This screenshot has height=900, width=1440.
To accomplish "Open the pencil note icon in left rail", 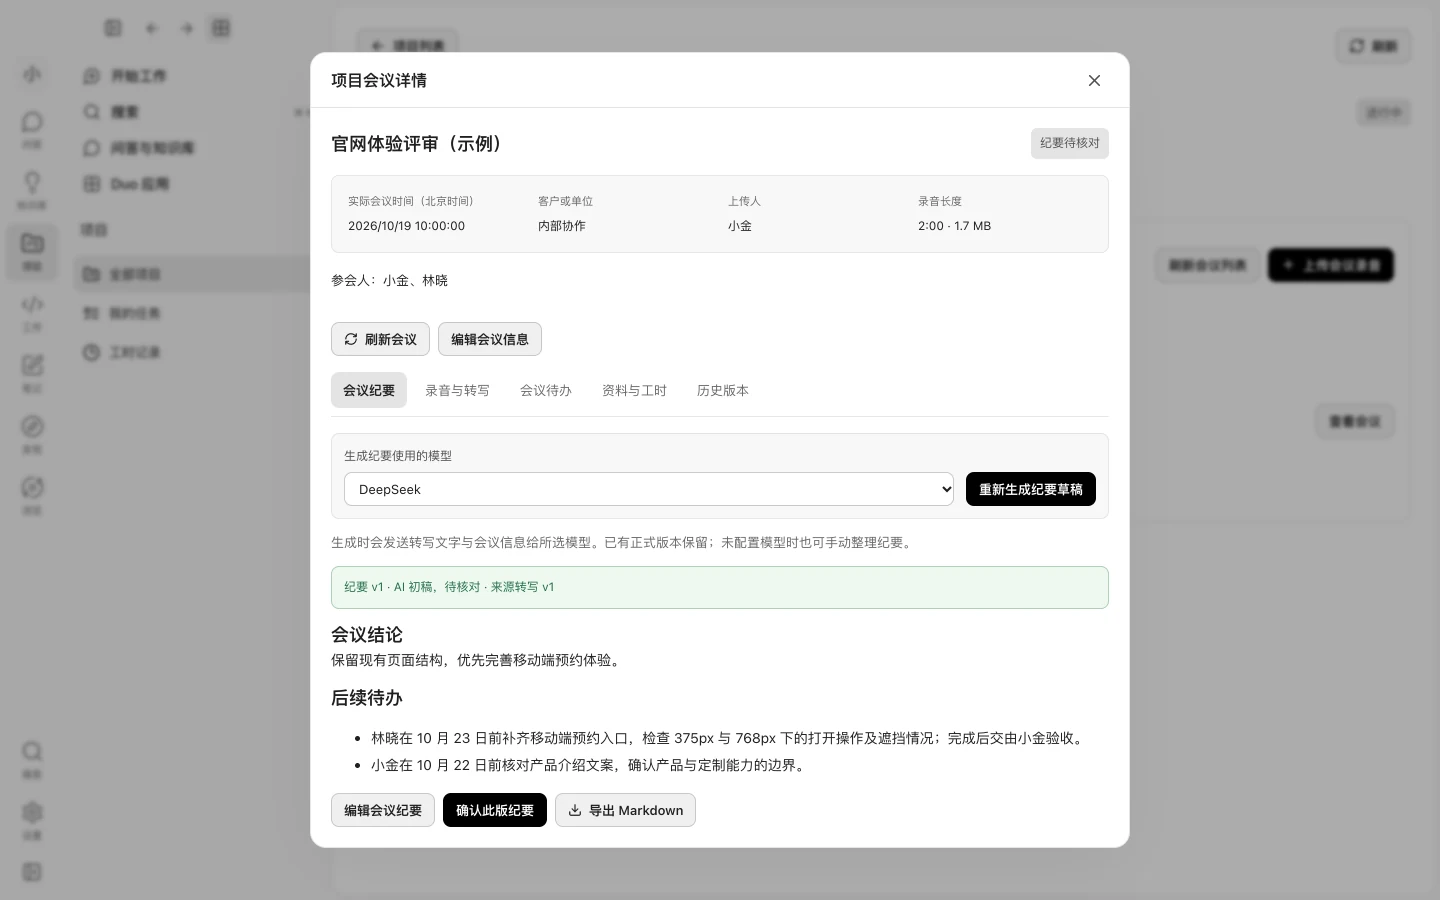I will pos(32,366).
